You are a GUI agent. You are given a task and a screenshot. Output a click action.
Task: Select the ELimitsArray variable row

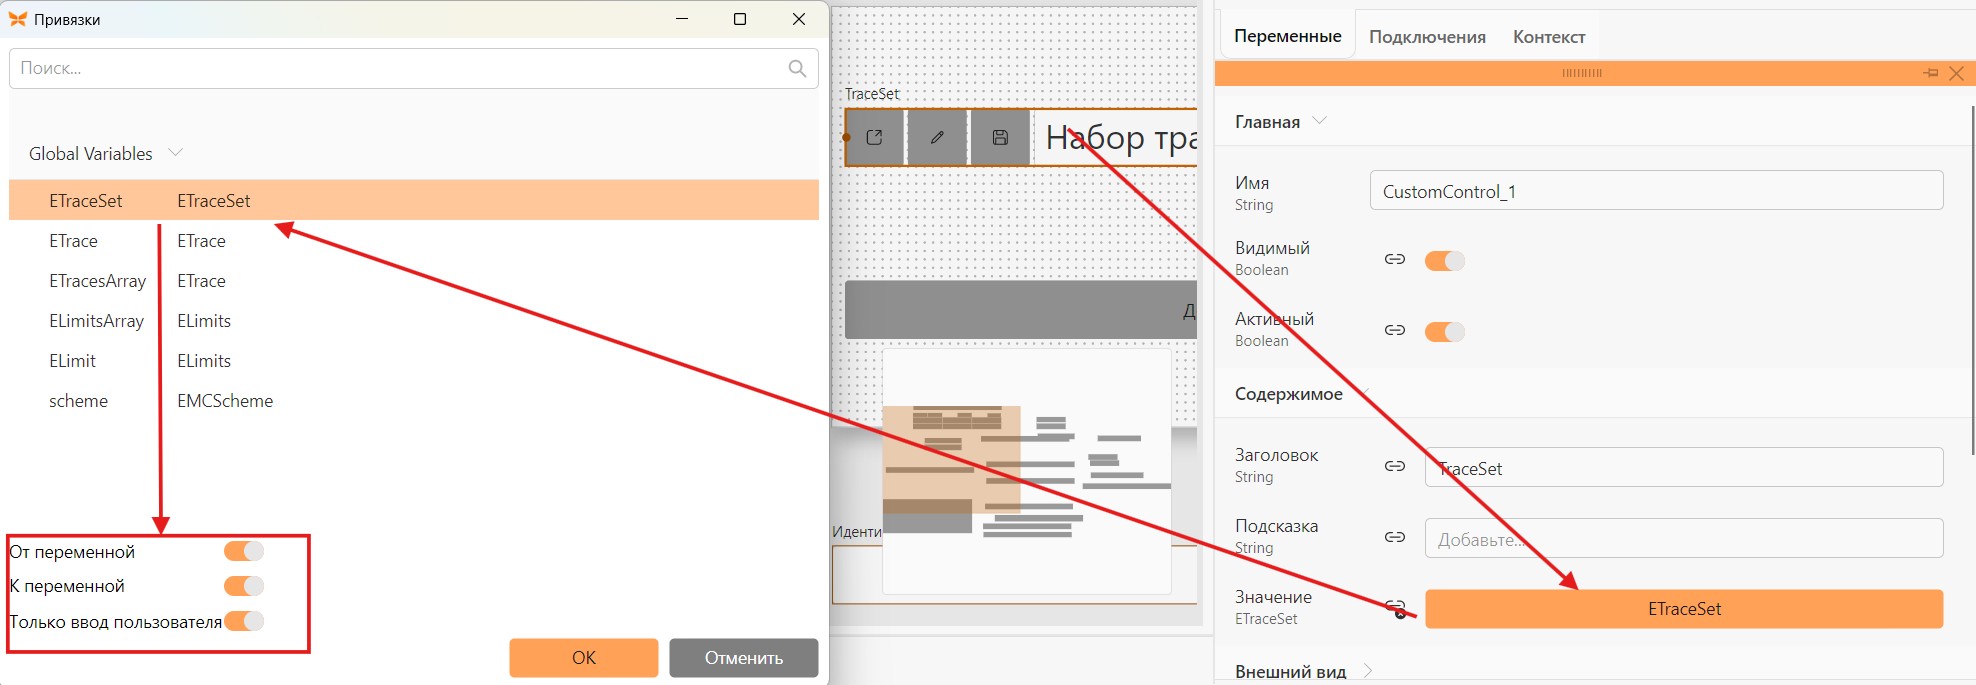click(x=414, y=321)
